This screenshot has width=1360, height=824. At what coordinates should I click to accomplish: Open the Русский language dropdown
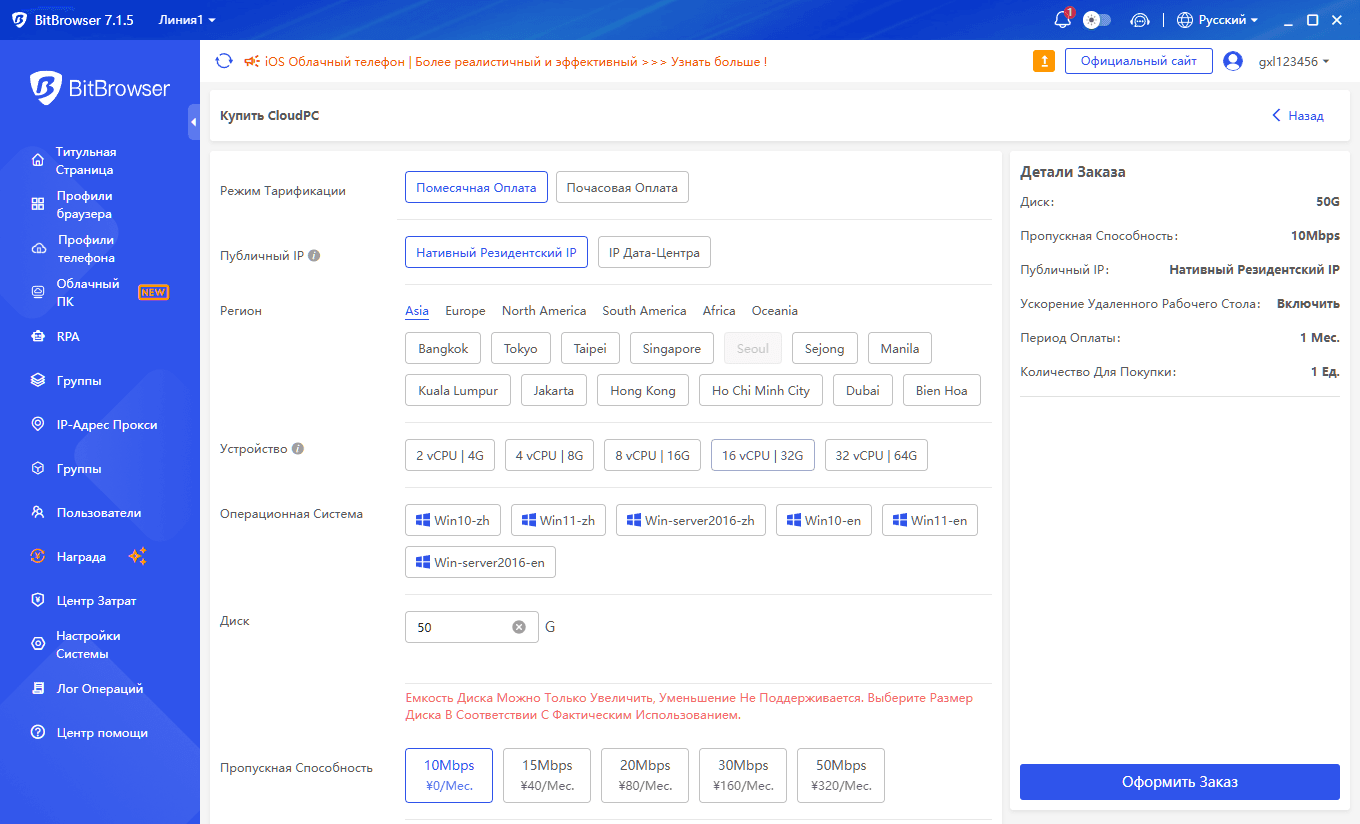point(1217,20)
